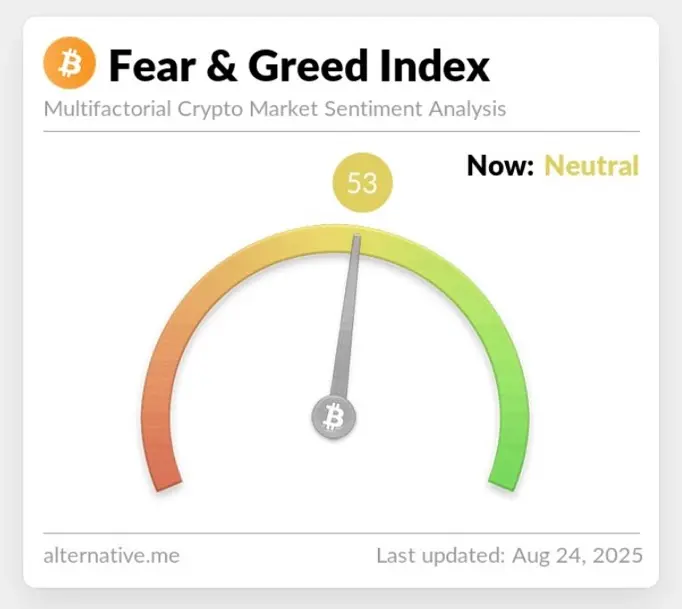
Task: Click the Aug 24, 2025 date
Action: [577, 556]
